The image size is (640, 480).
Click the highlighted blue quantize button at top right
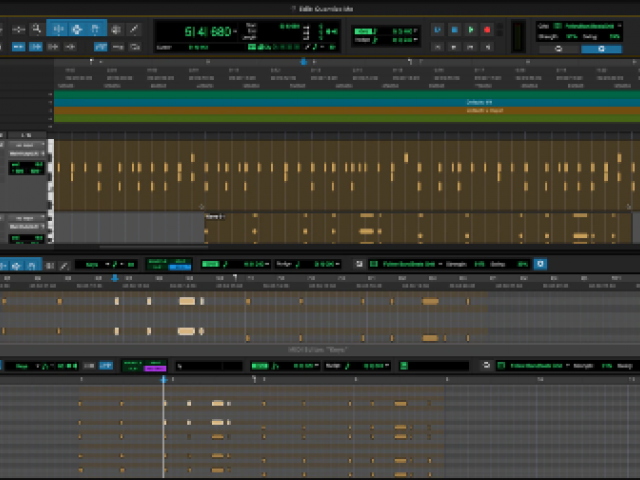(x=601, y=49)
